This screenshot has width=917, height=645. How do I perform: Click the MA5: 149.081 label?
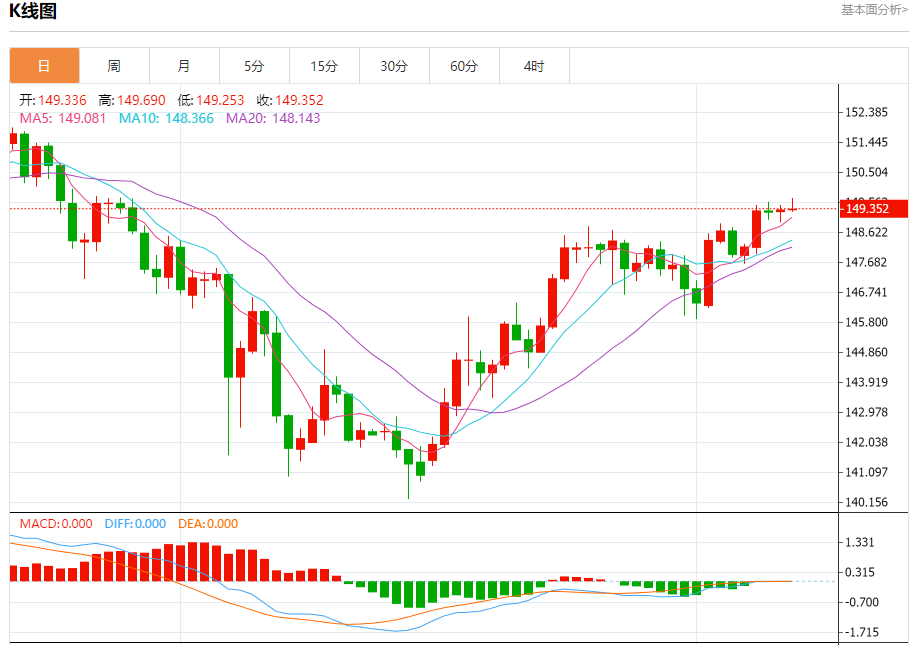tap(63, 118)
